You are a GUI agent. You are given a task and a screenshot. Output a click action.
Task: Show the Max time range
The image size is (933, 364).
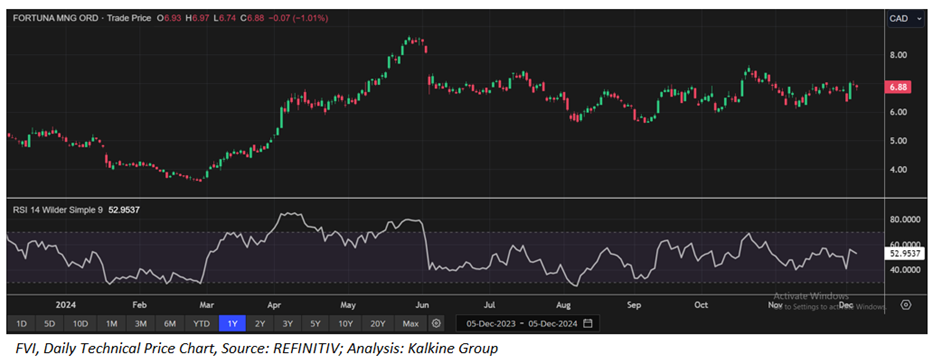(x=411, y=324)
